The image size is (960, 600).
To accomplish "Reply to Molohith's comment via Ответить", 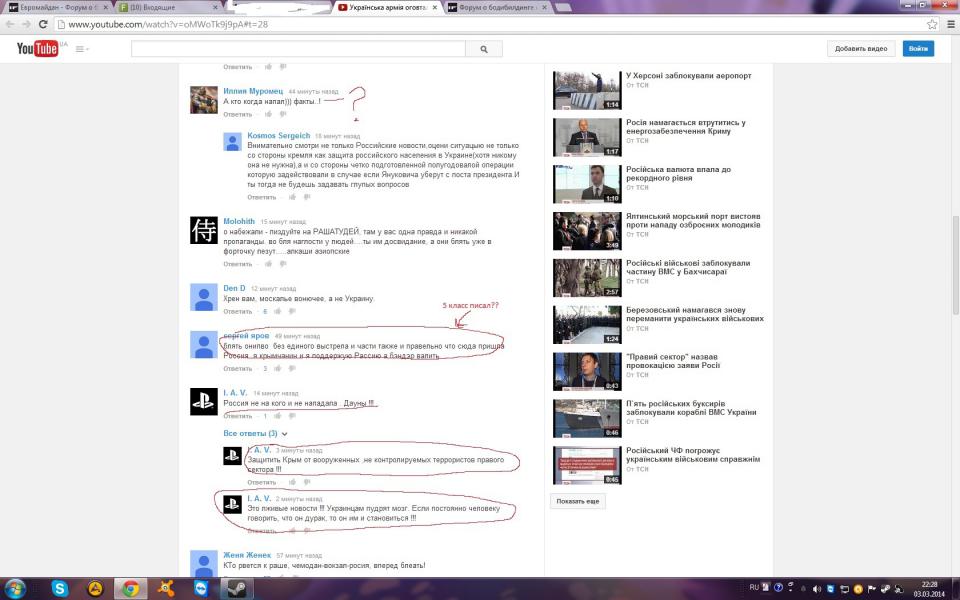I will tap(238, 264).
